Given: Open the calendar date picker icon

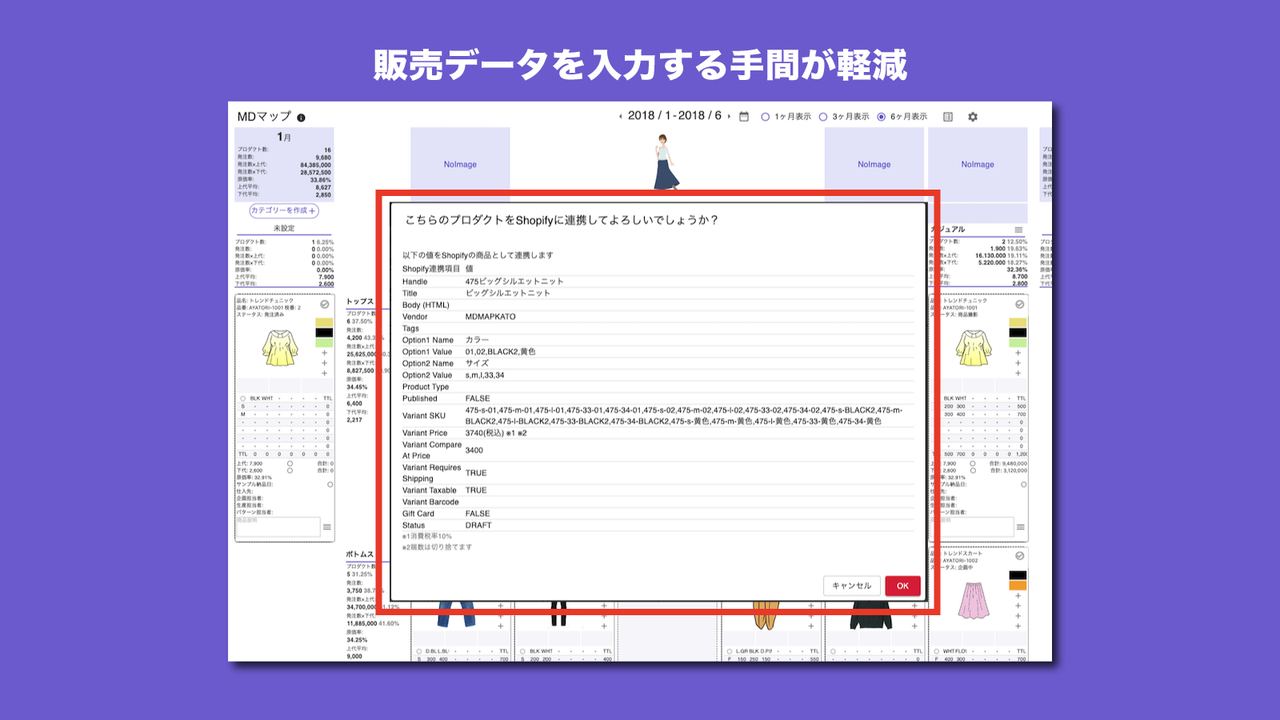Looking at the screenshot, I should coord(744,116).
